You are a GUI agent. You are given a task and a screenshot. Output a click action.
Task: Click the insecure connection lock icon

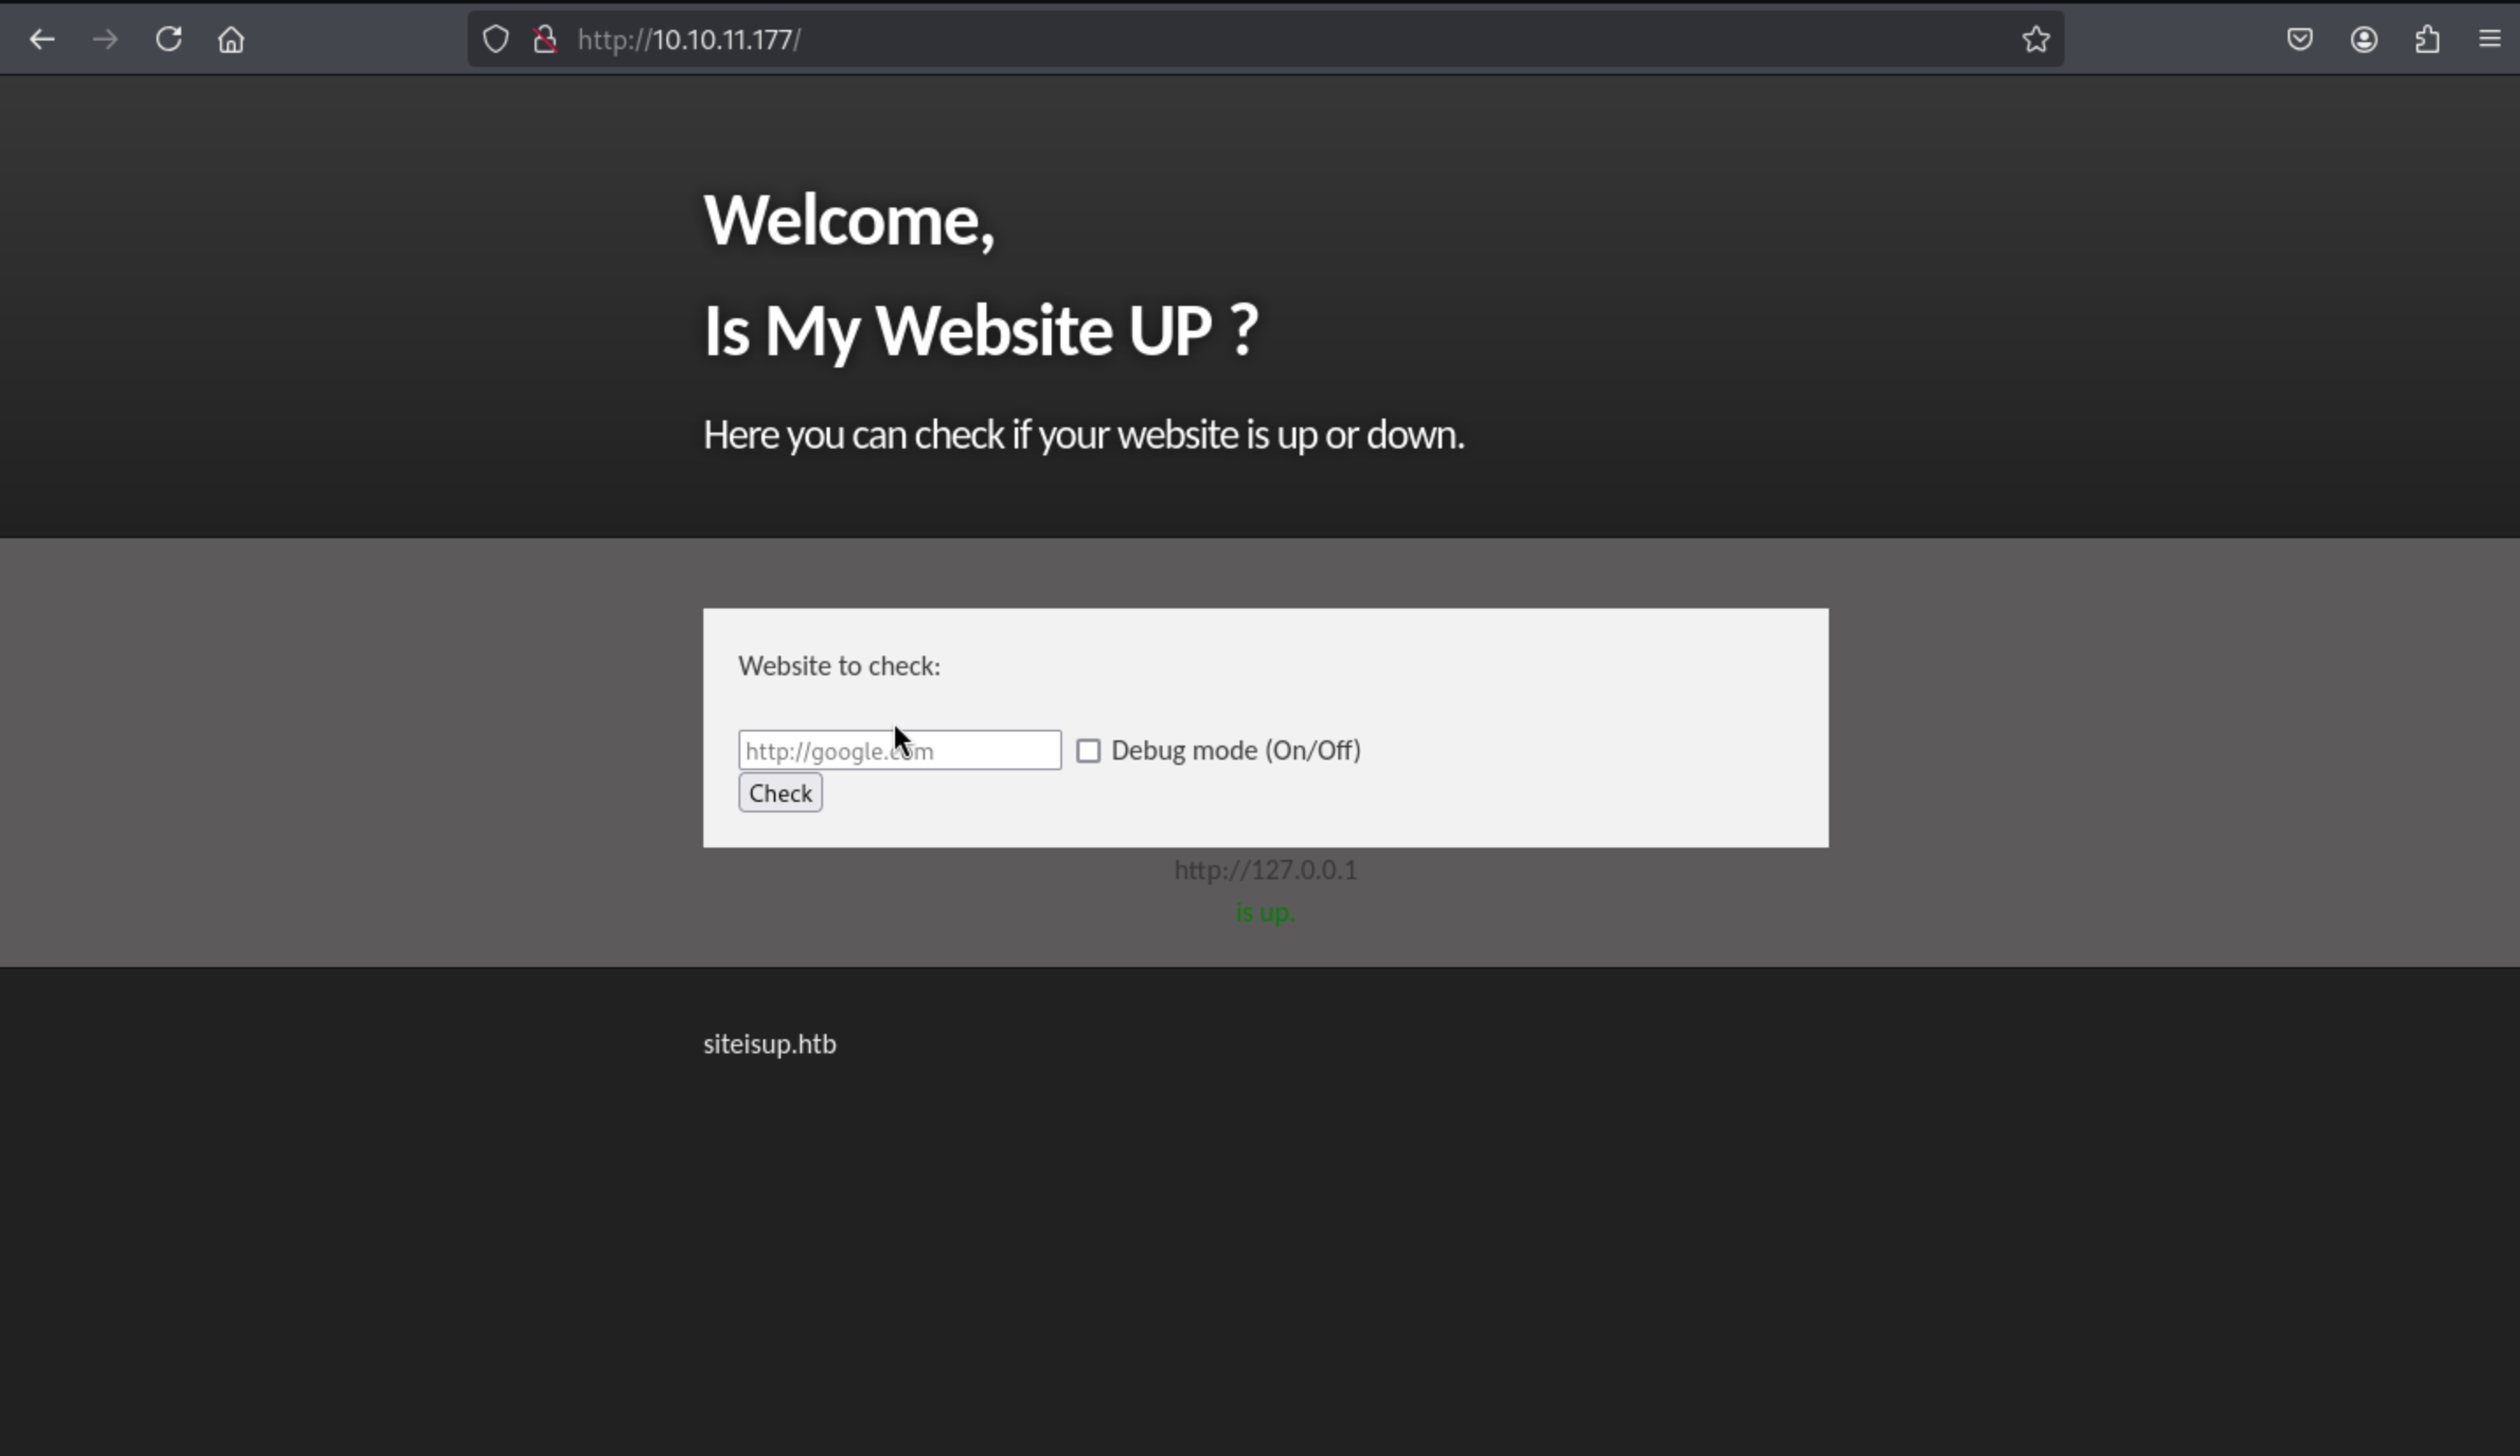click(545, 40)
